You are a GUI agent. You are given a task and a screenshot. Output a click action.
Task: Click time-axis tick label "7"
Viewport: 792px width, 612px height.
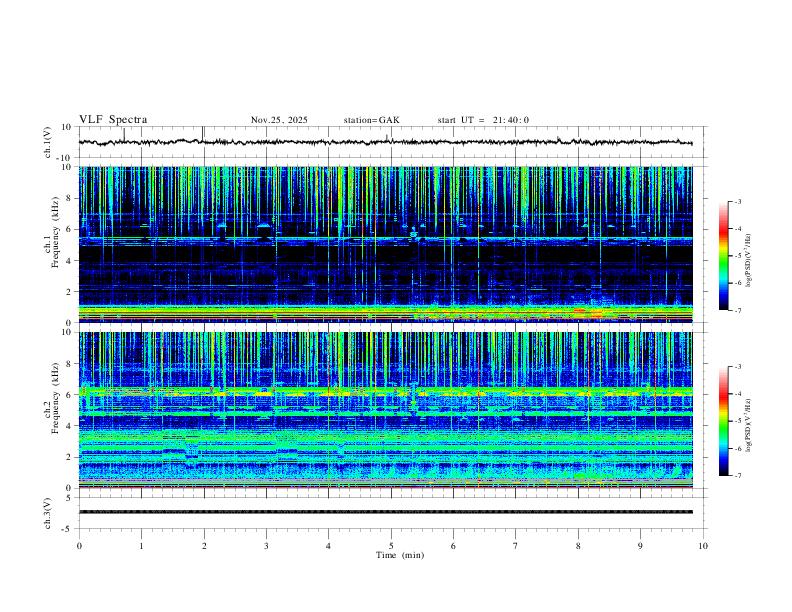click(516, 546)
